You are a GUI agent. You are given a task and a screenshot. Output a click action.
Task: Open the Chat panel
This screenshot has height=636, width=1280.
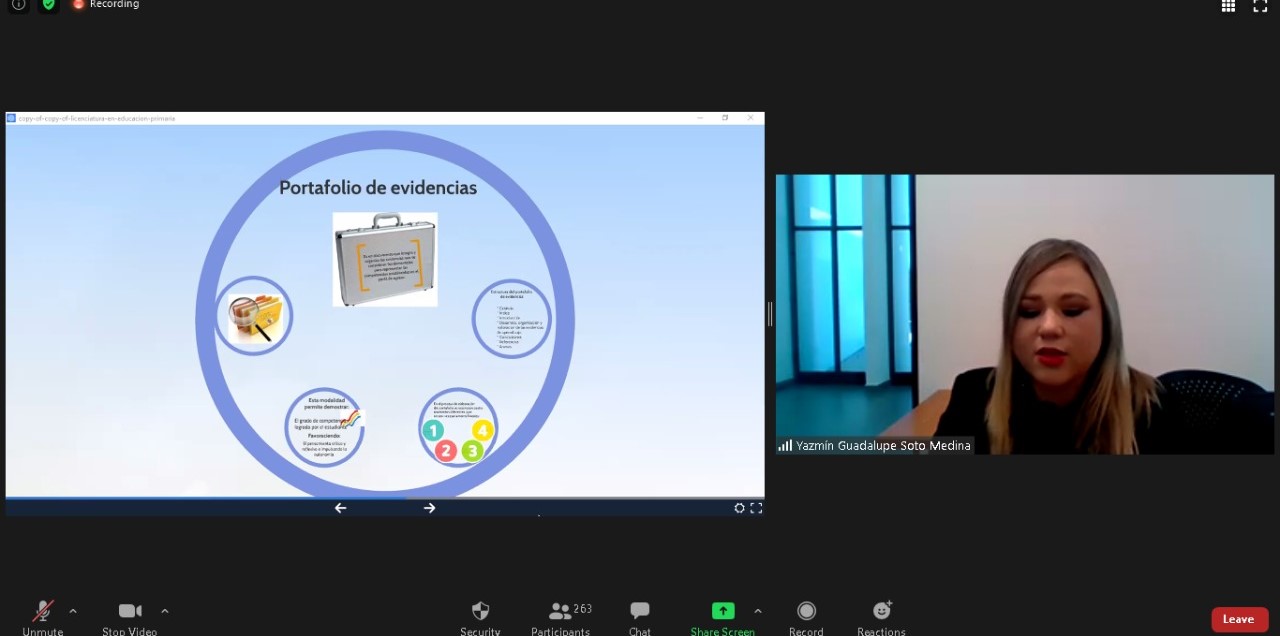[640, 611]
